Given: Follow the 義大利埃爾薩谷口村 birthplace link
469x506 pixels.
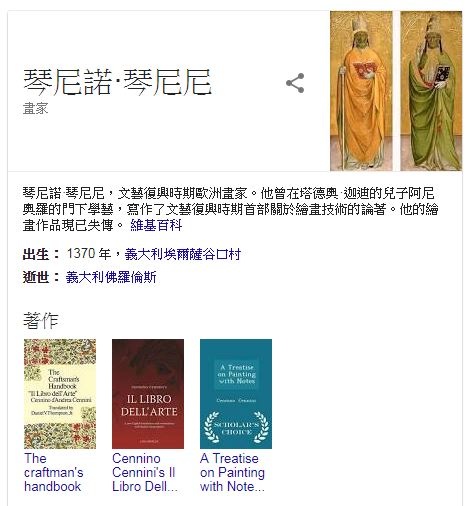Looking at the screenshot, I should [x=183, y=254].
